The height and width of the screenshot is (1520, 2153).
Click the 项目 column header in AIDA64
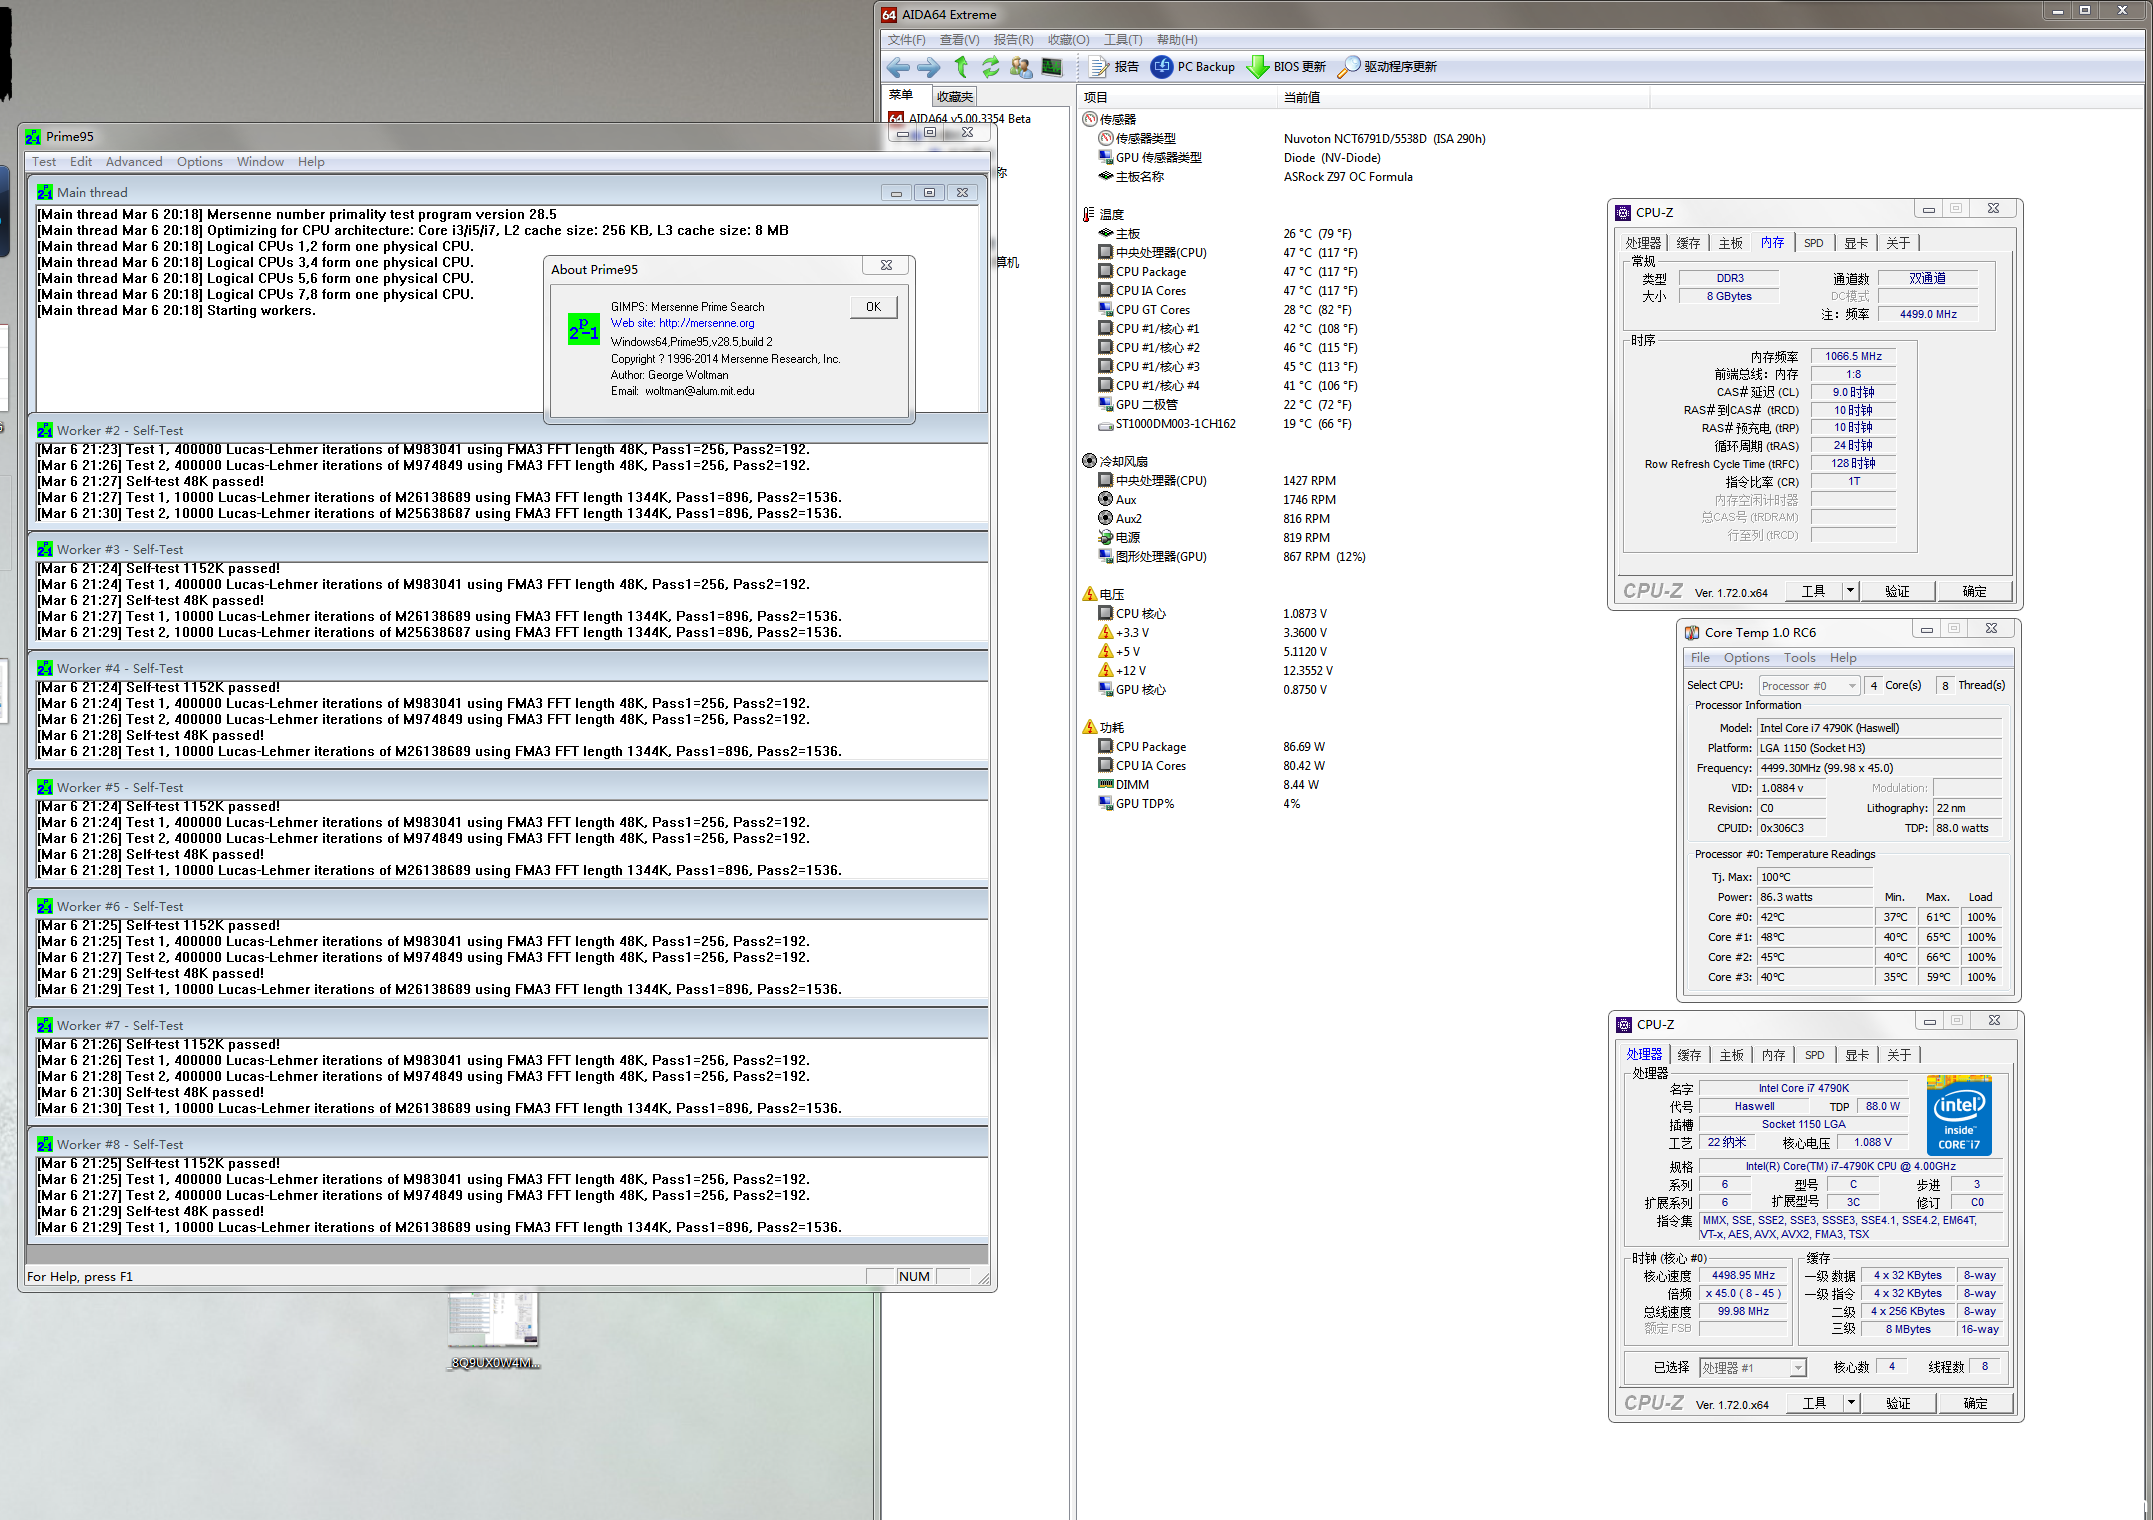coord(1177,97)
